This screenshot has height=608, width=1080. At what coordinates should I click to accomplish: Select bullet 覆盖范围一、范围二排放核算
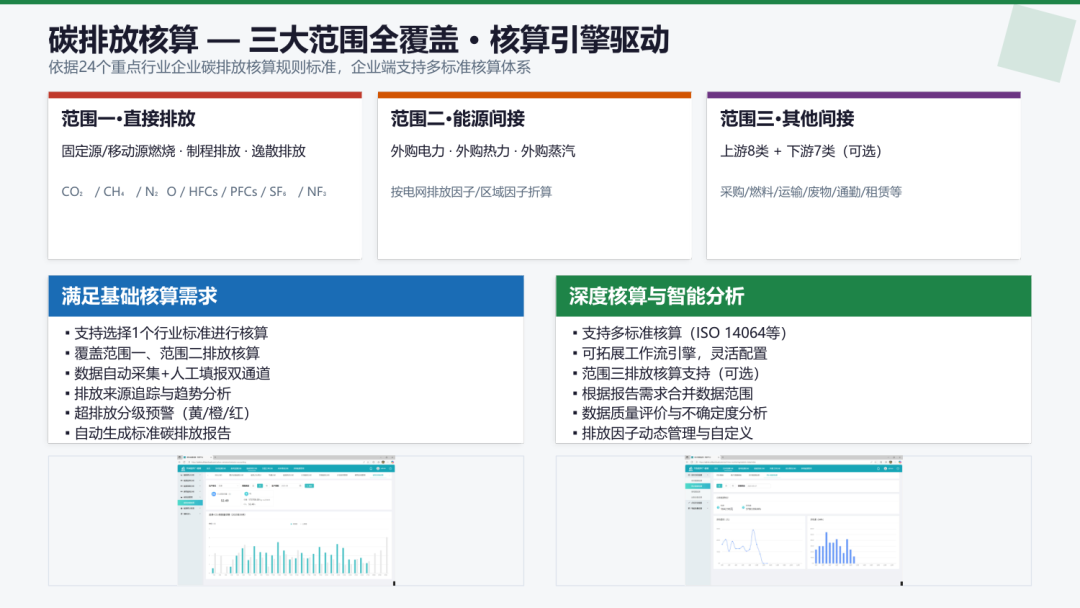162,353
